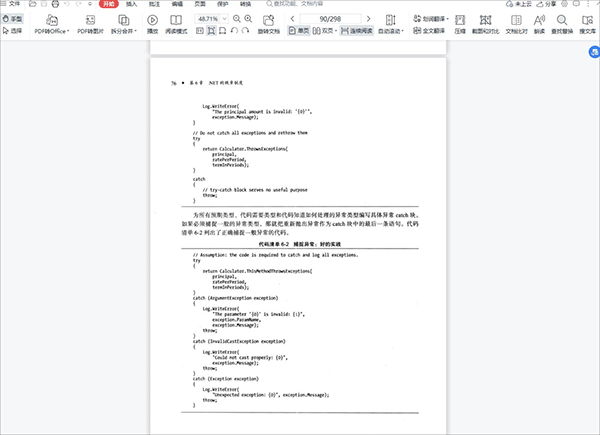
Task: Click the search functions field
Action: tap(295, 4)
